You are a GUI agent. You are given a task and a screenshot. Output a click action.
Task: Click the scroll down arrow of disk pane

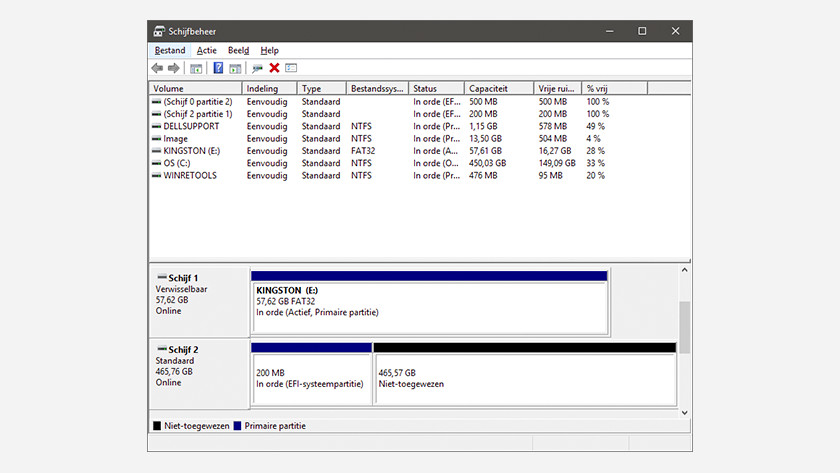coord(685,412)
